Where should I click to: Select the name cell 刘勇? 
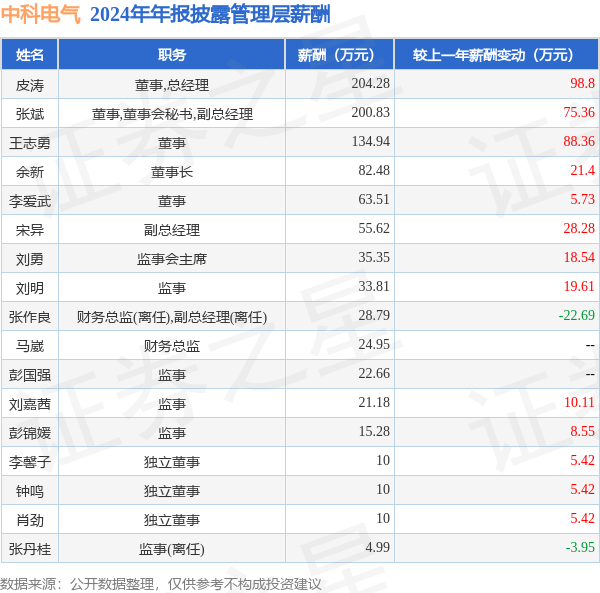30,259
